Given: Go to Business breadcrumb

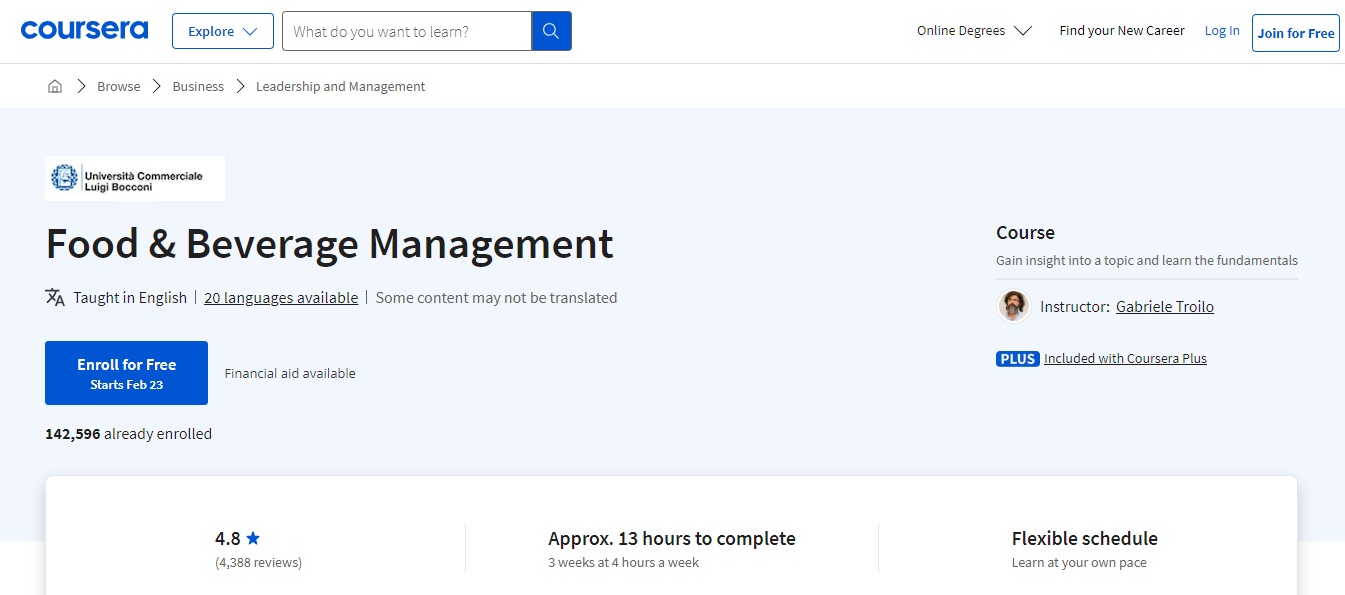Looking at the screenshot, I should [198, 86].
